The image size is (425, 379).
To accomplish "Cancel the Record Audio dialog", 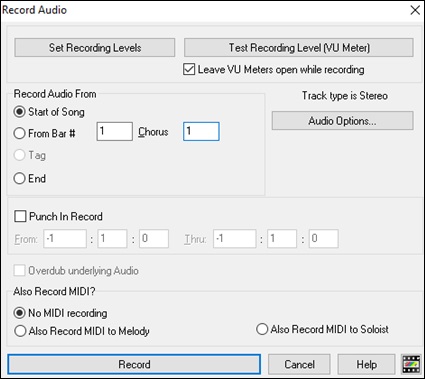I will tap(299, 364).
